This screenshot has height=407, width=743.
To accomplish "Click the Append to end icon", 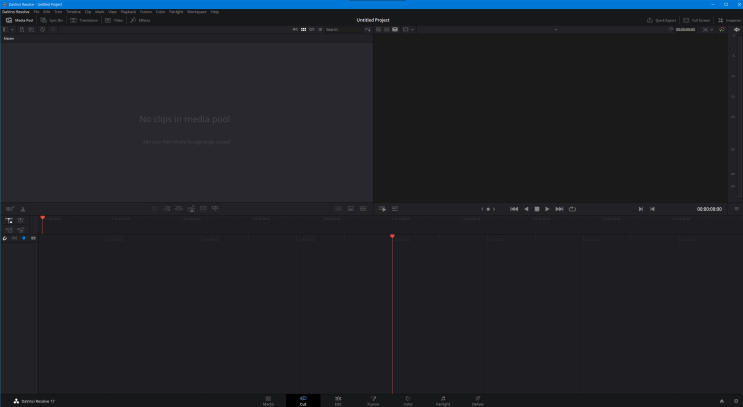I will click(167, 208).
